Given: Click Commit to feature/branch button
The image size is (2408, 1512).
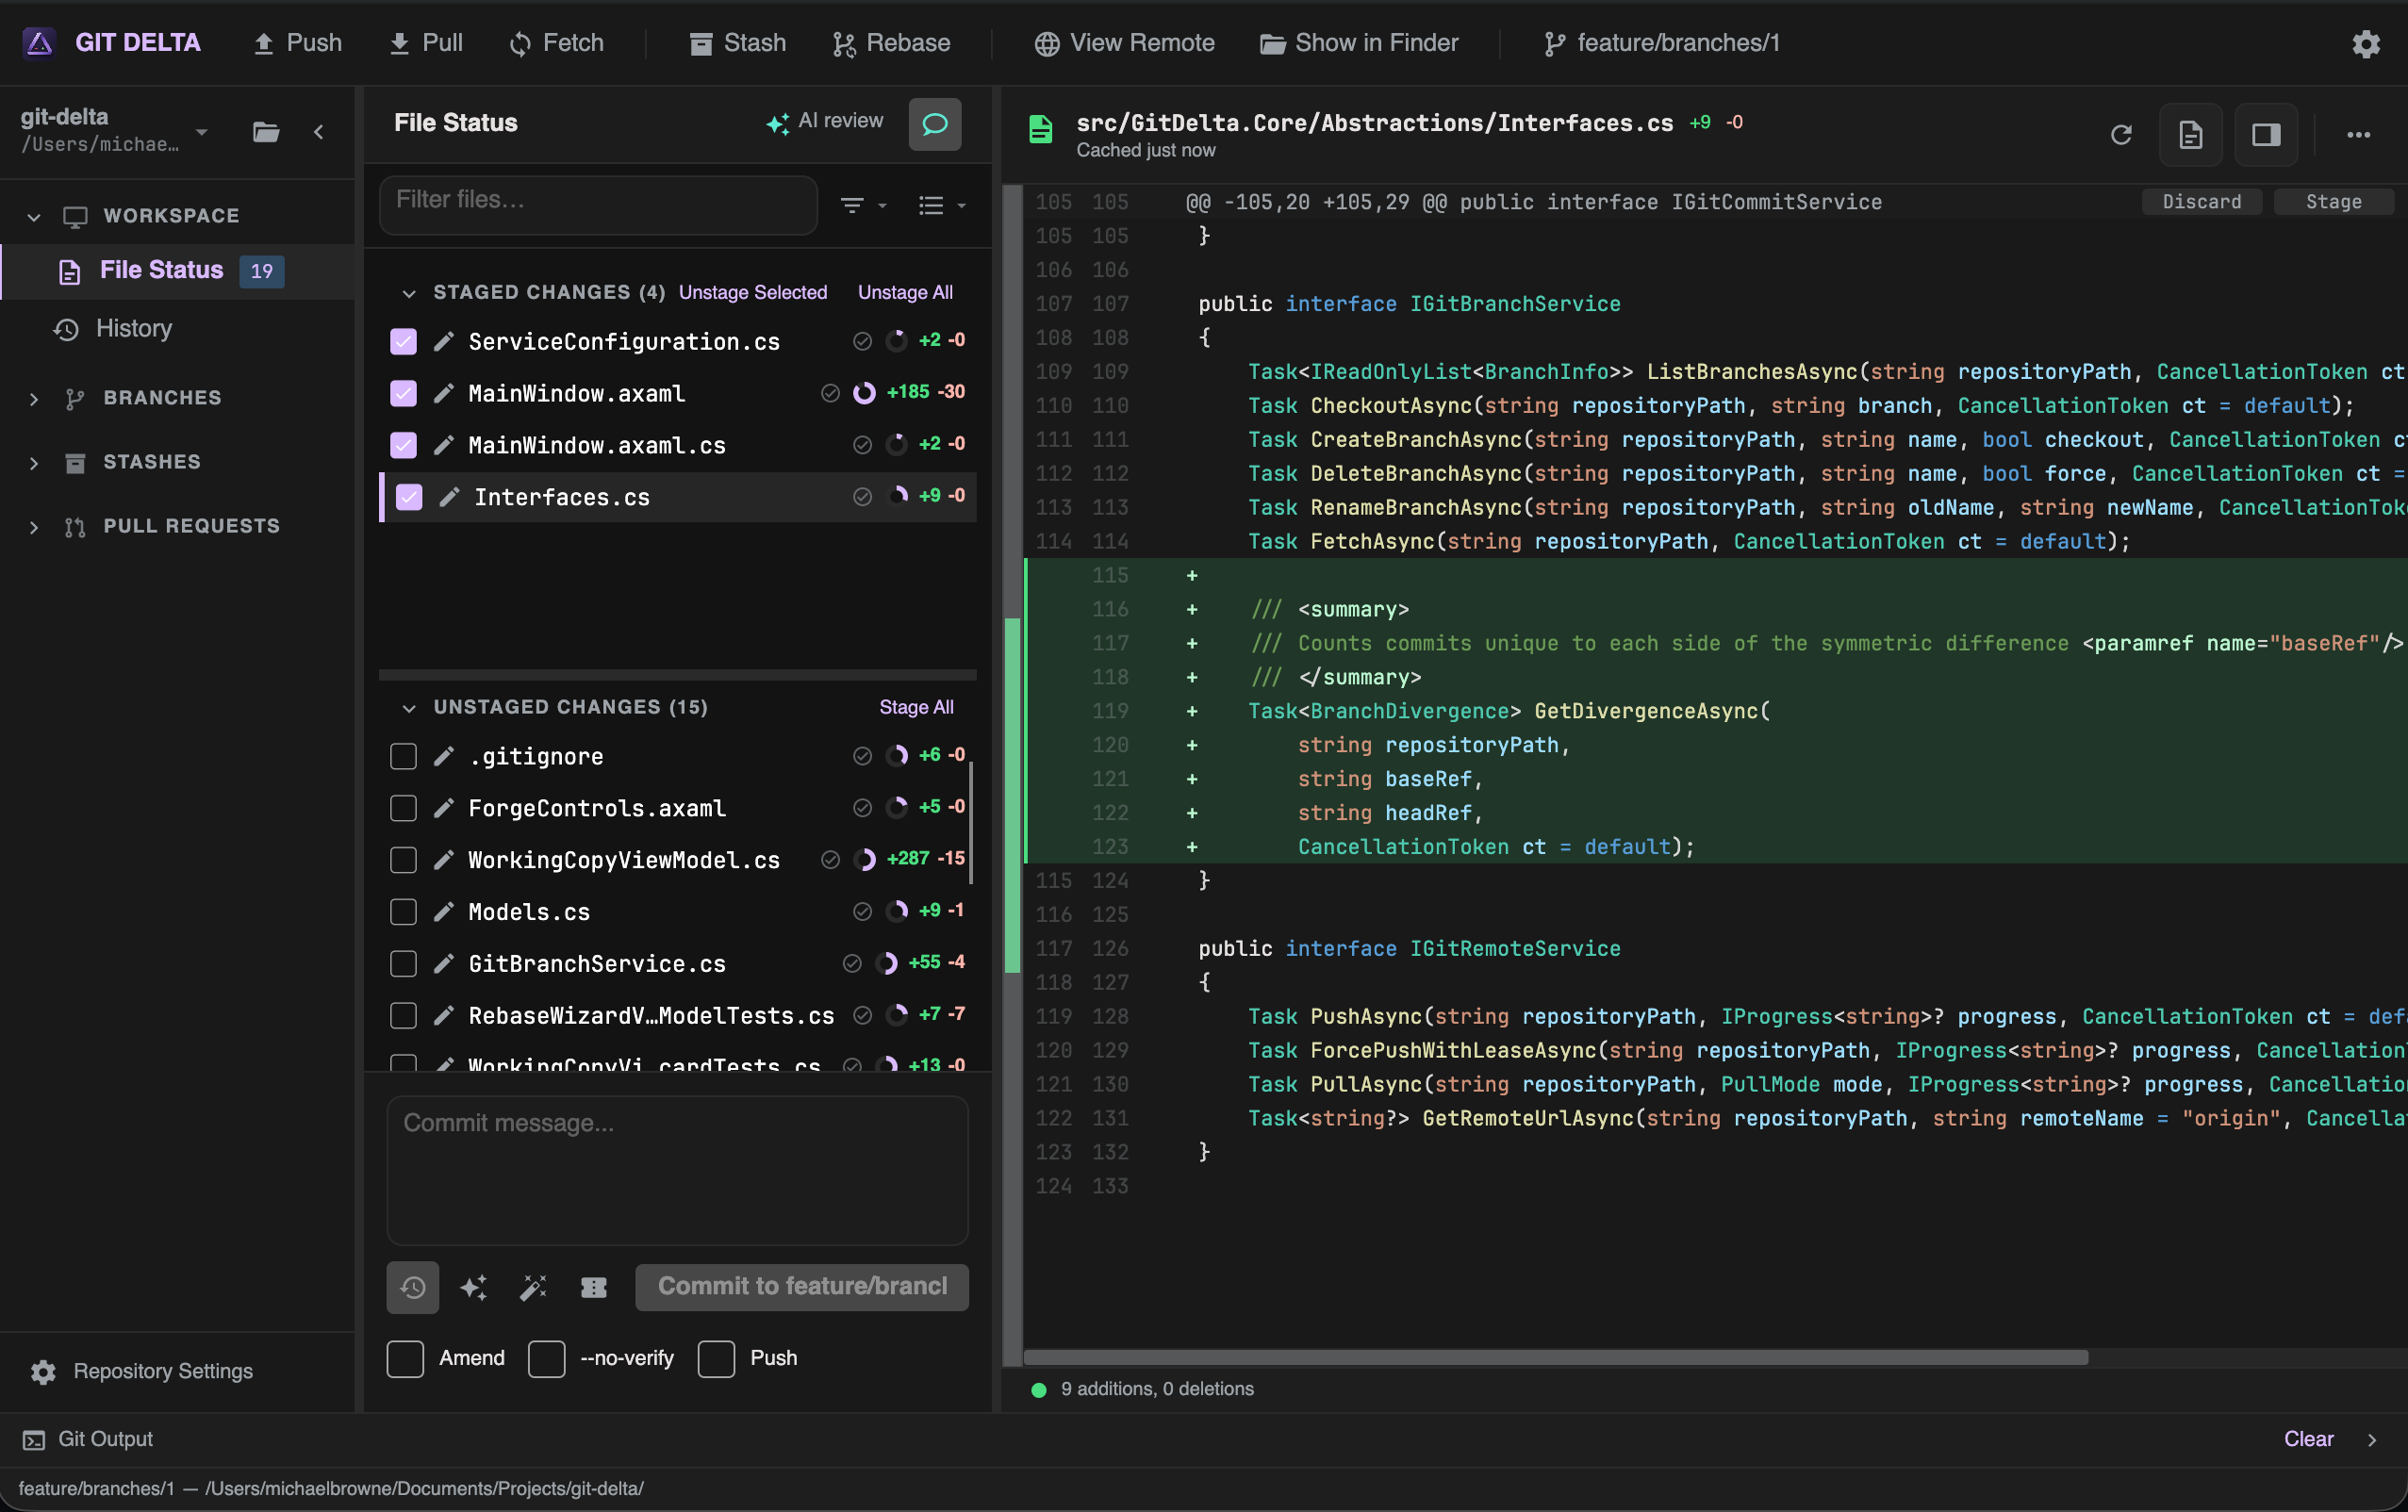Looking at the screenshot, I should (802, 1287).
